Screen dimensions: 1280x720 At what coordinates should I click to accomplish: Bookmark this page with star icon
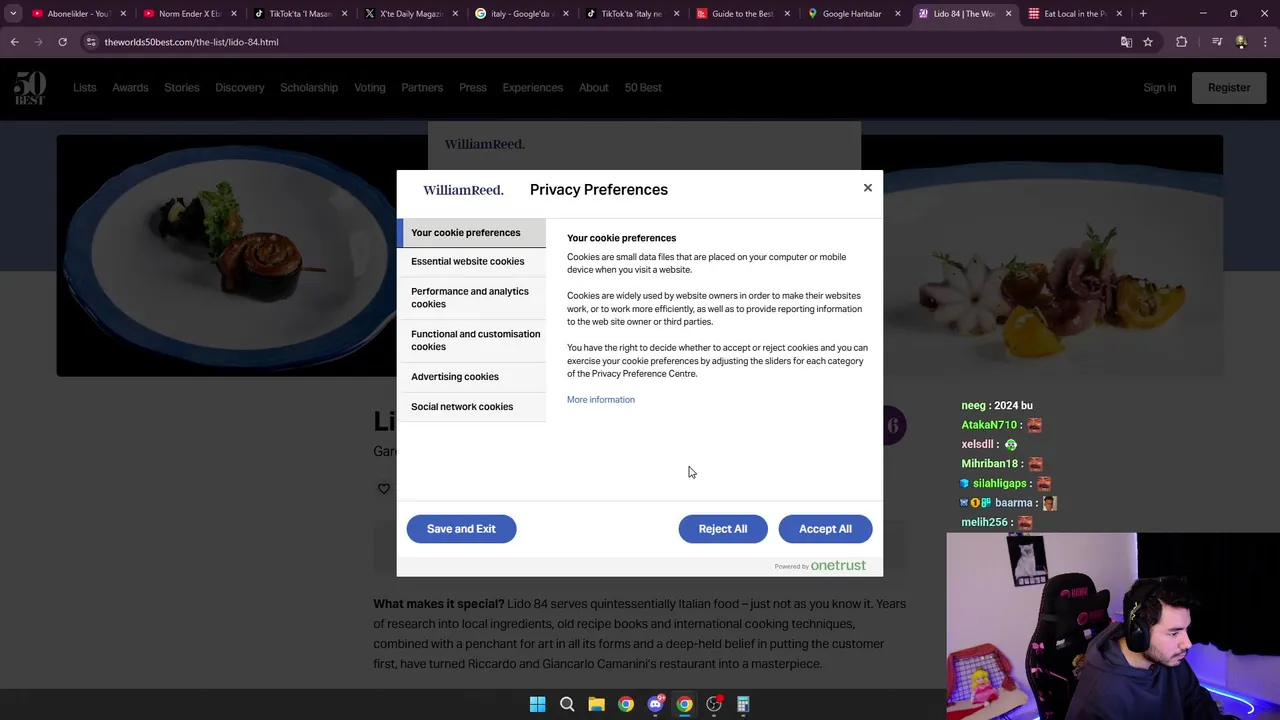point(1148,42)
